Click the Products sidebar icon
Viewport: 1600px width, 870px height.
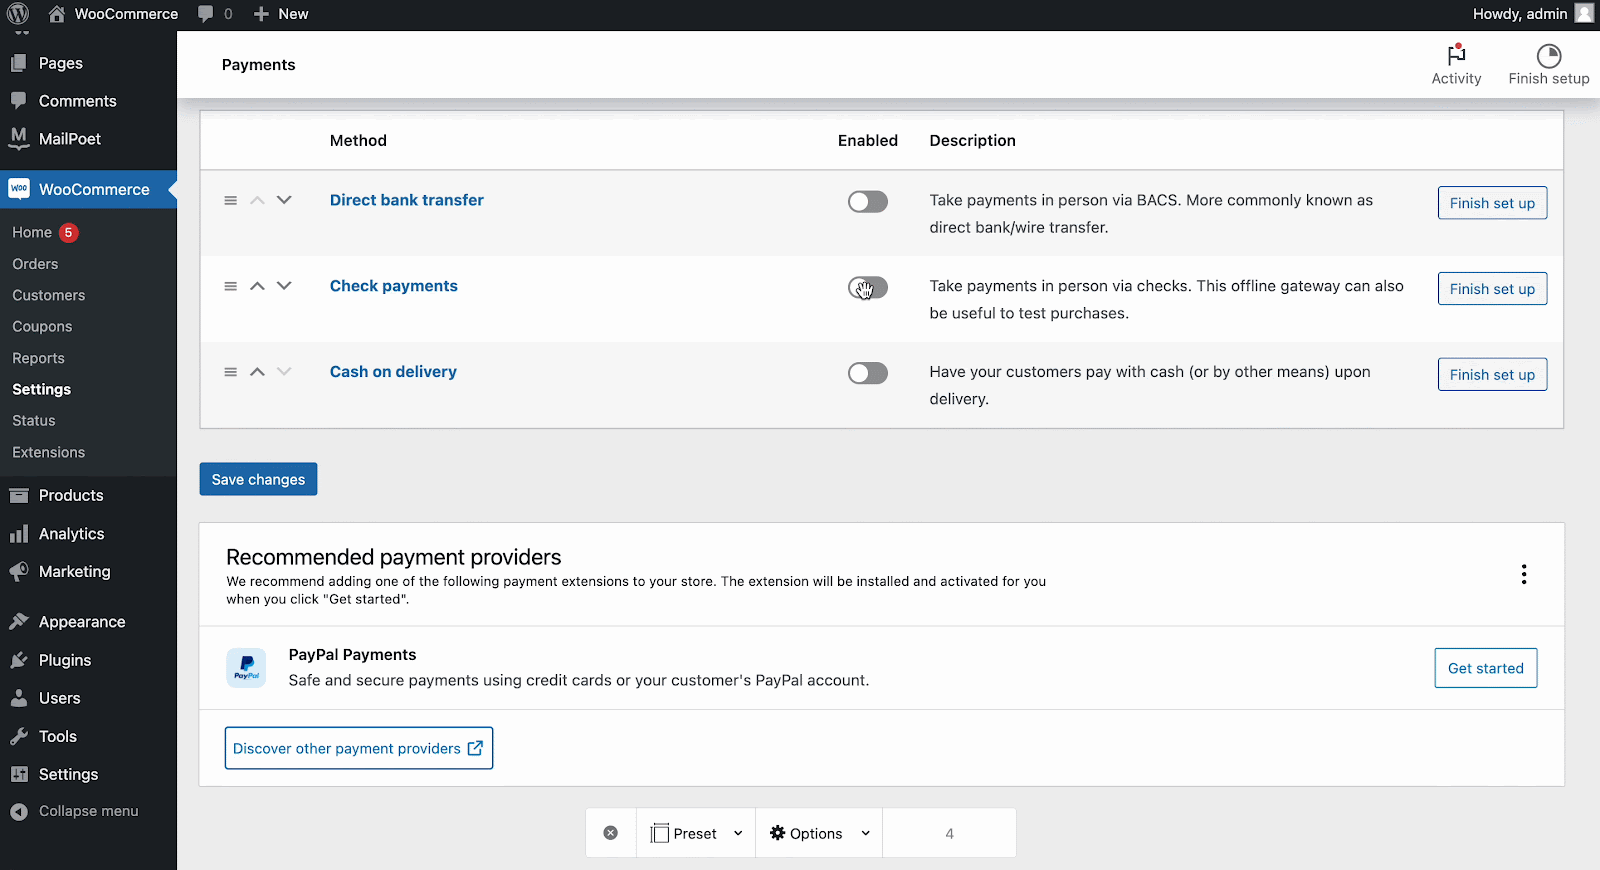tap(19, 495)
